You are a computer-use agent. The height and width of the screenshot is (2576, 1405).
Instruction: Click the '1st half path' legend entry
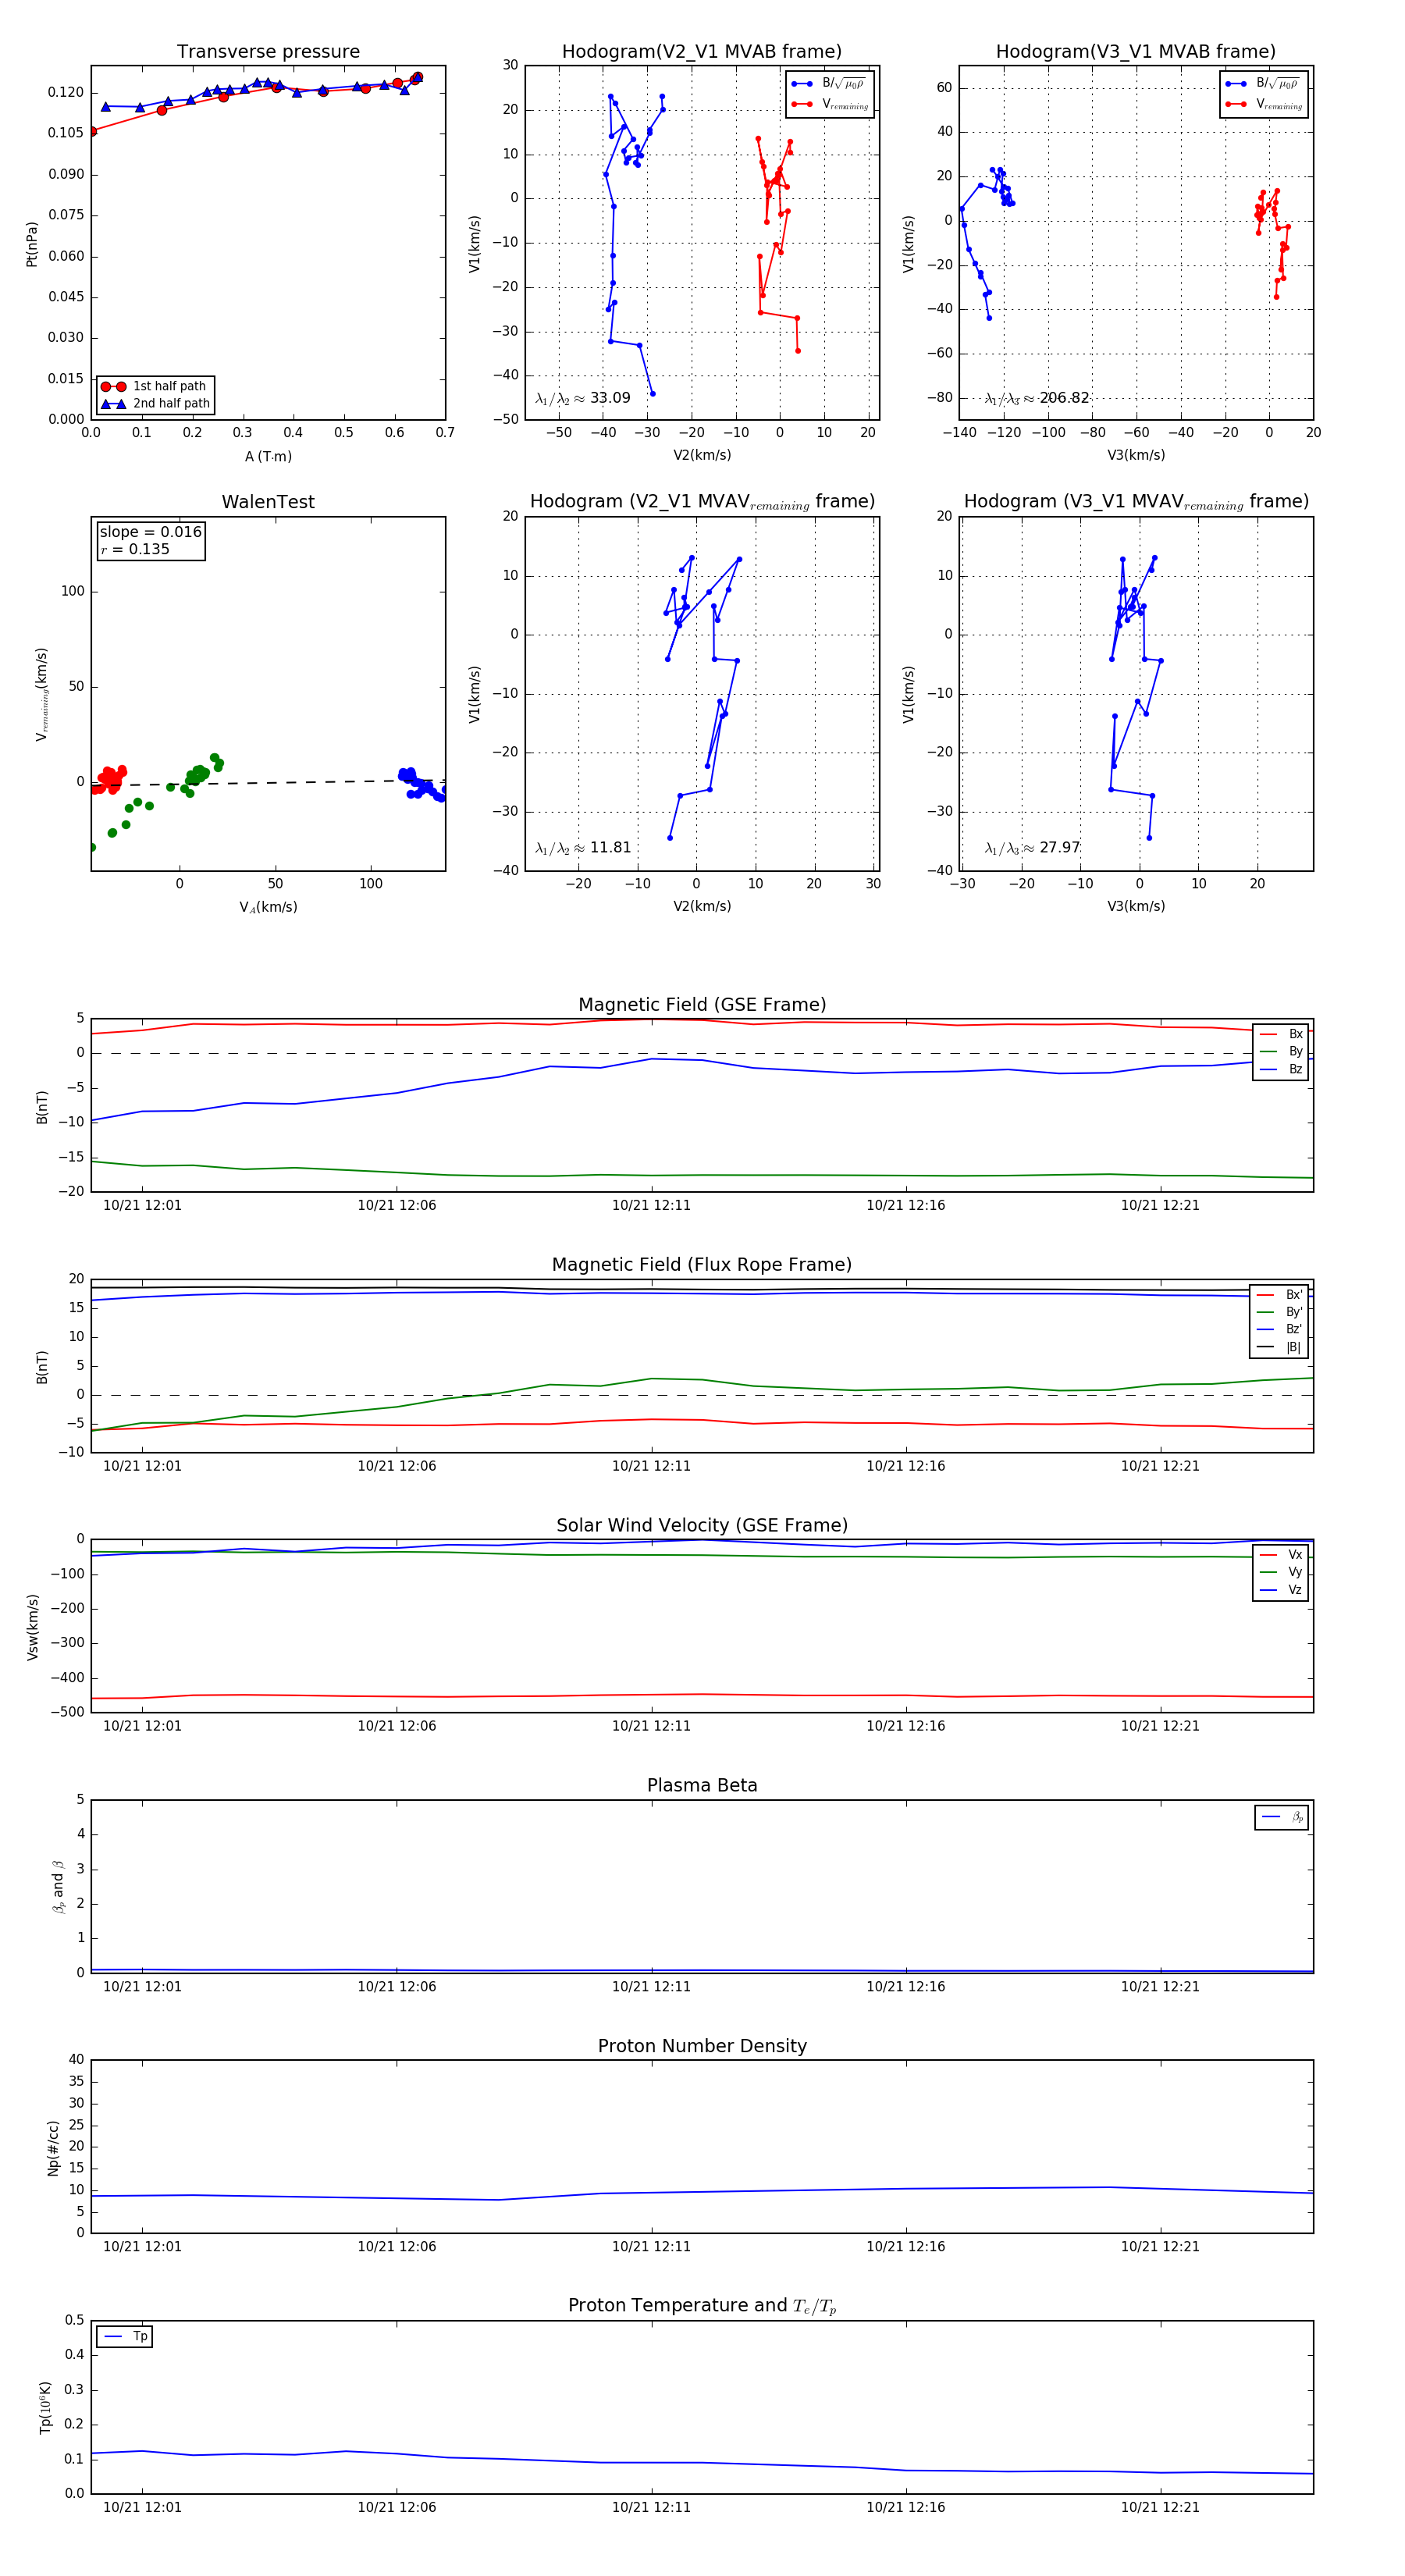(155, 386)
